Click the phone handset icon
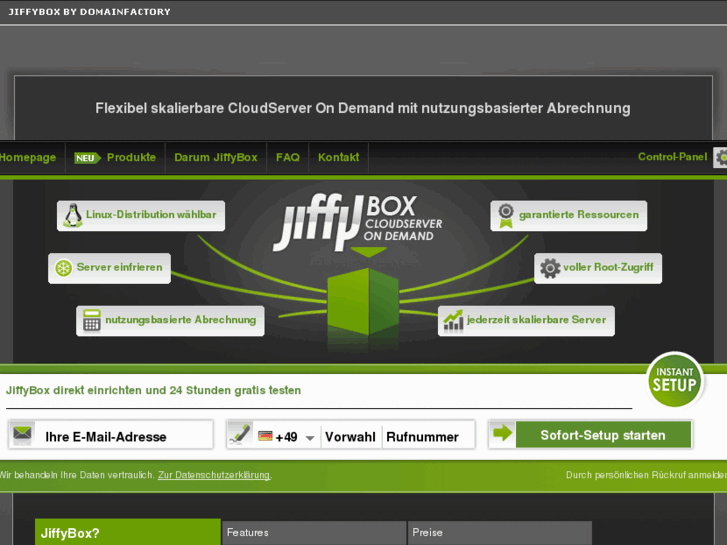 [x=240, y=434]
